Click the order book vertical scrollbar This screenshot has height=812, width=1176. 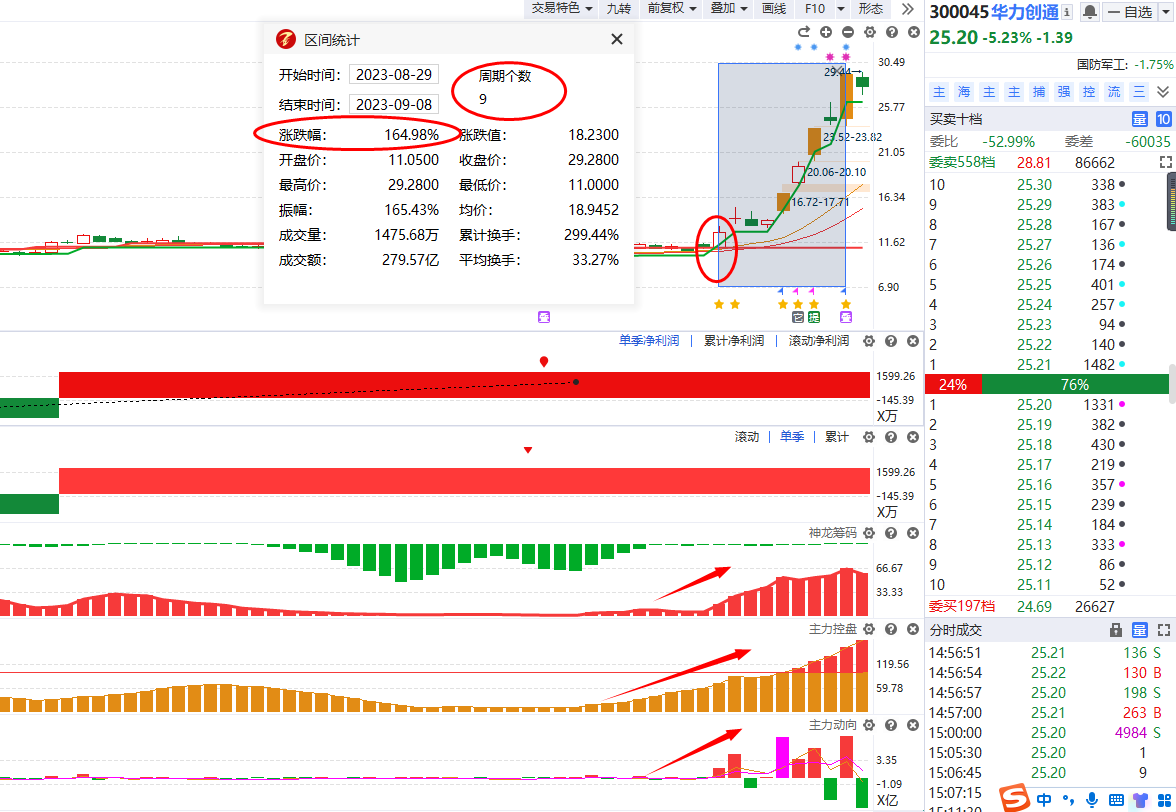click(x=1172, y=384)
